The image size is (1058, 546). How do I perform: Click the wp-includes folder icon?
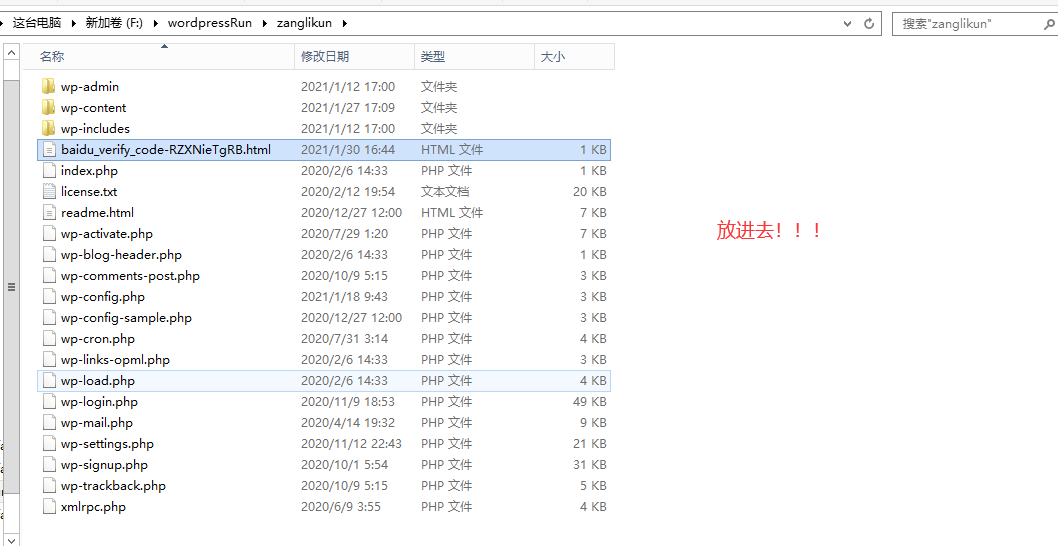(x=49, y=129)
